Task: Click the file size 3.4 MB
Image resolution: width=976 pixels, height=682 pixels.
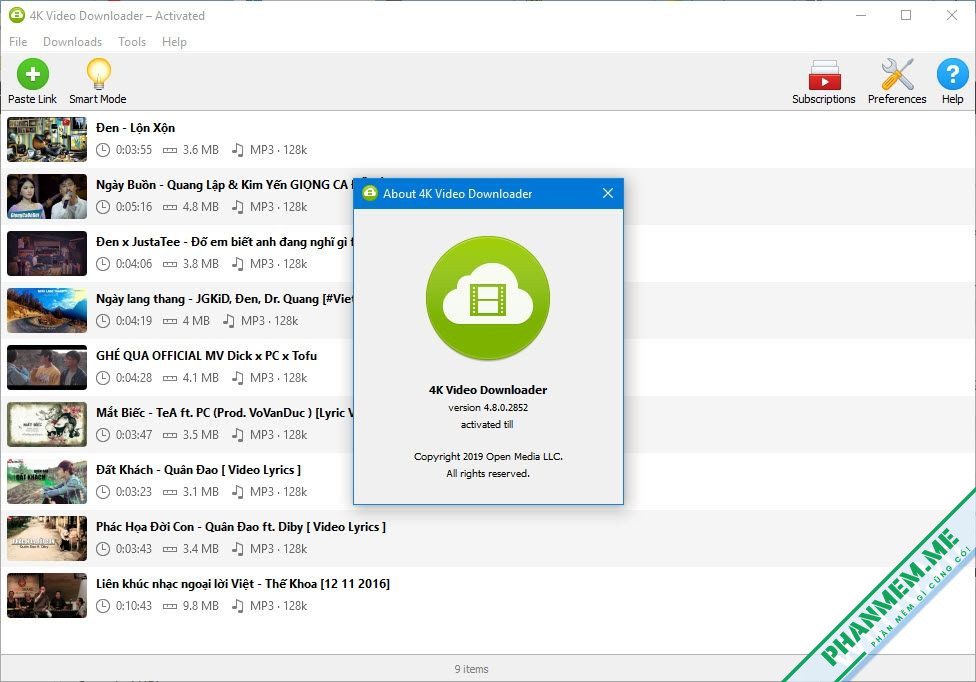Action: click(x=200, y=549)
